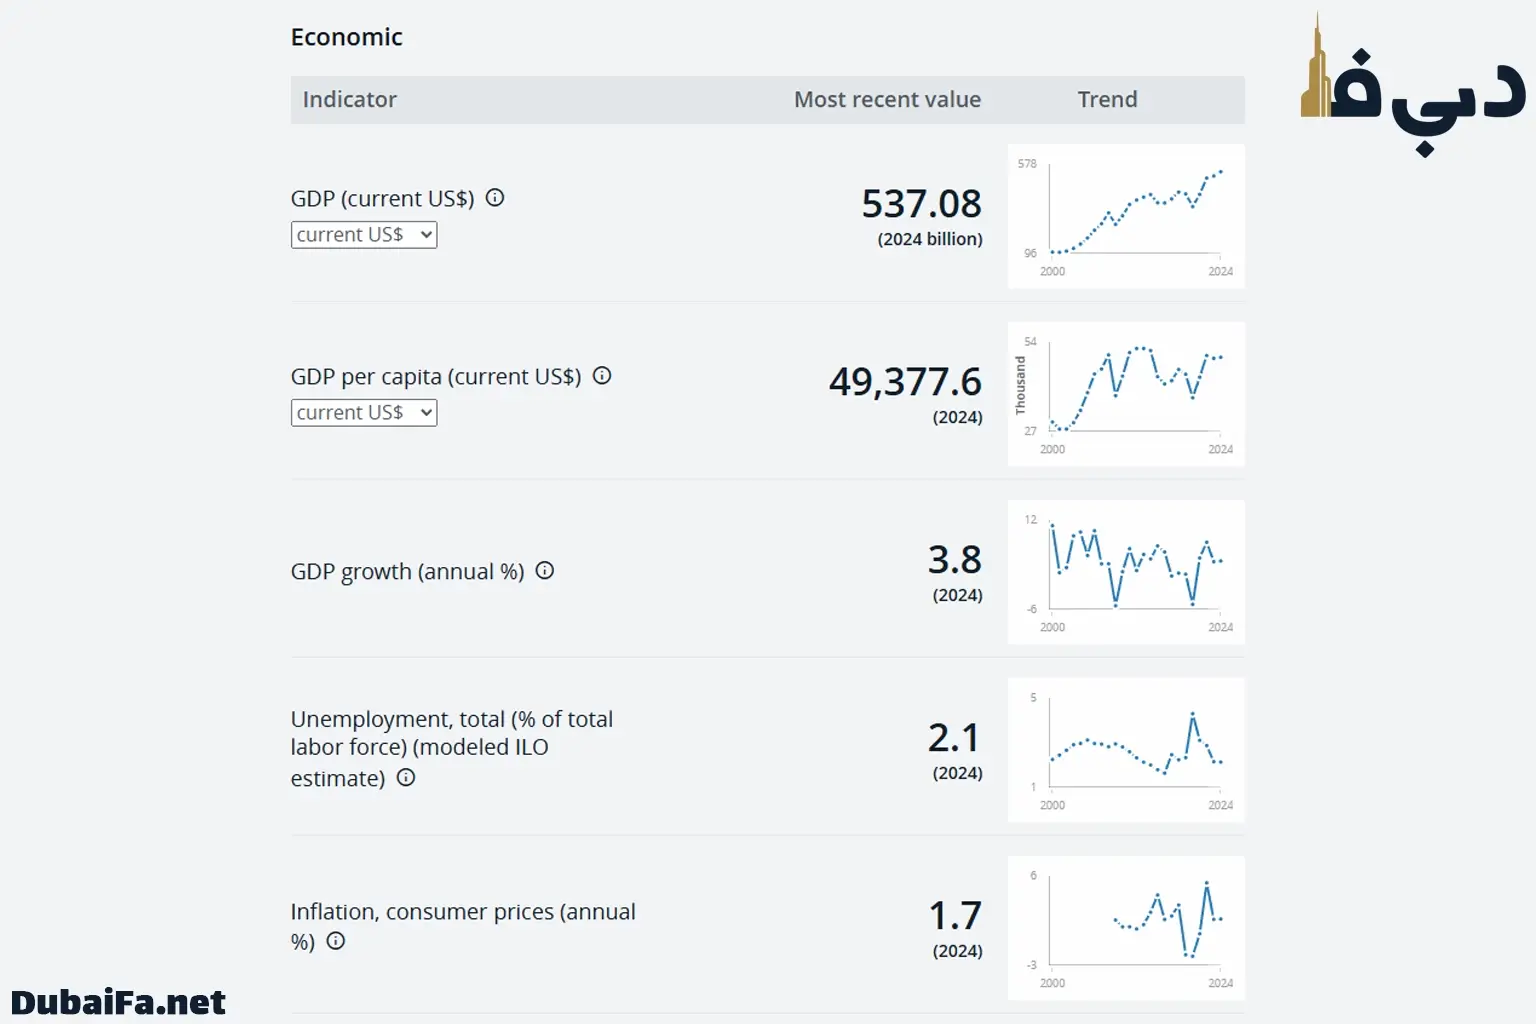Click the Inflation, consumer prices indicator label

pyautogui.click(x=462, y=913)
